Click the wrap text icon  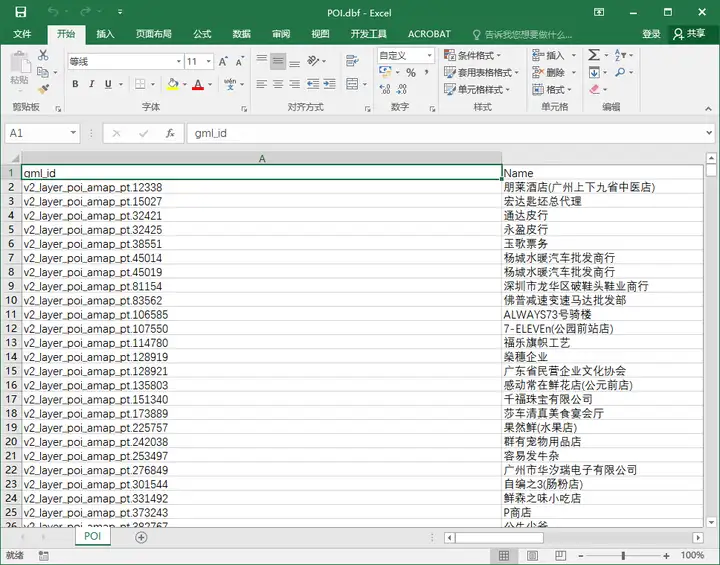pos(352,60)
